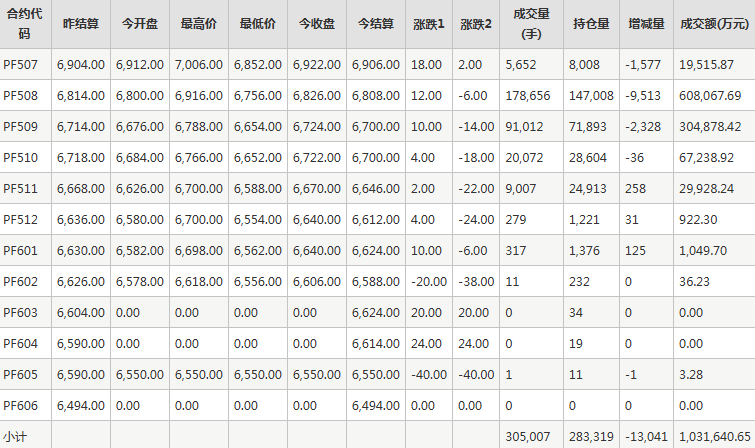Click the 今开盘 column header
The image size is (755, 448).
click(140, 24)
